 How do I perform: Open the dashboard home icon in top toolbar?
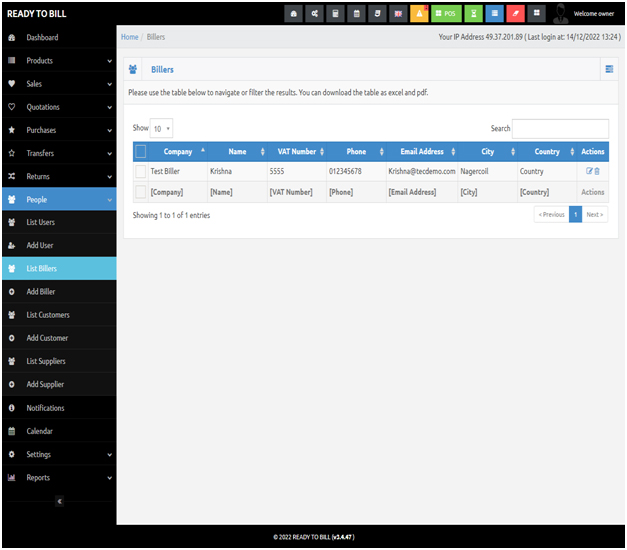pyautogui.click(x=294, y=14)
